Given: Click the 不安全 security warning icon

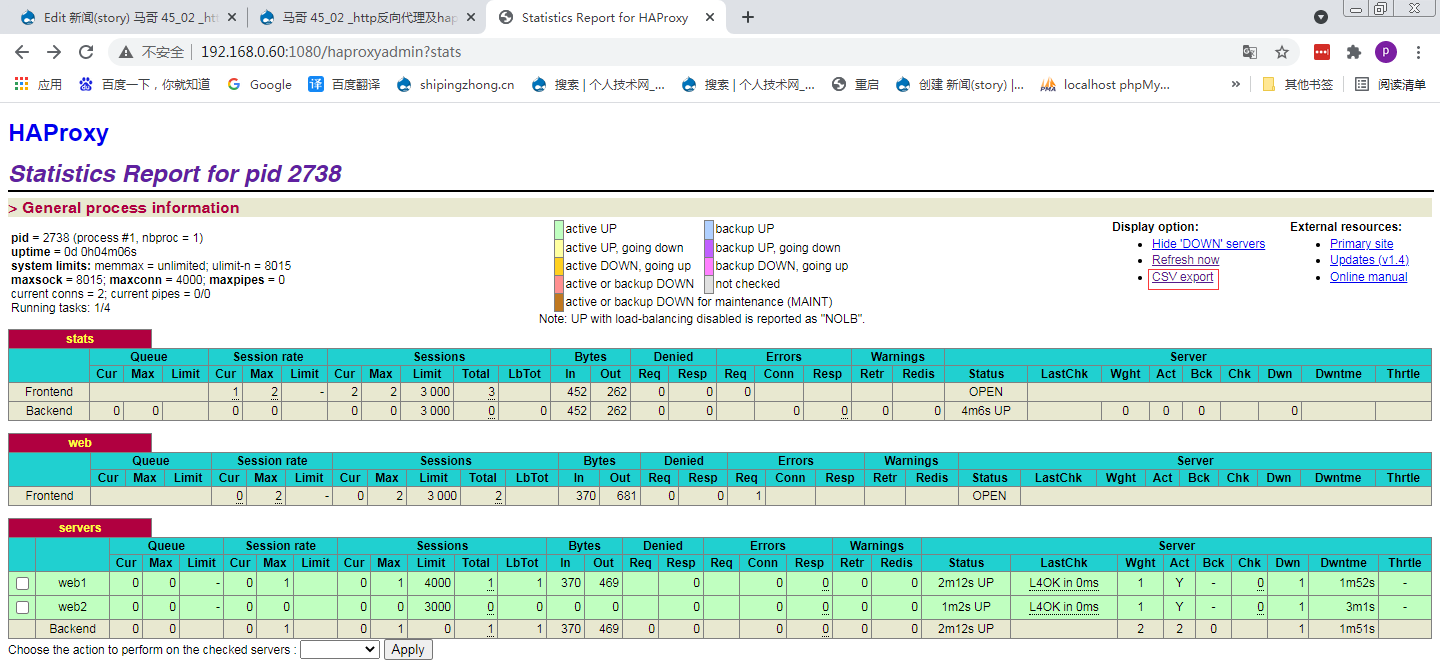Looking at the screenshot, I should pyautogui.click(x=126, y=52).
